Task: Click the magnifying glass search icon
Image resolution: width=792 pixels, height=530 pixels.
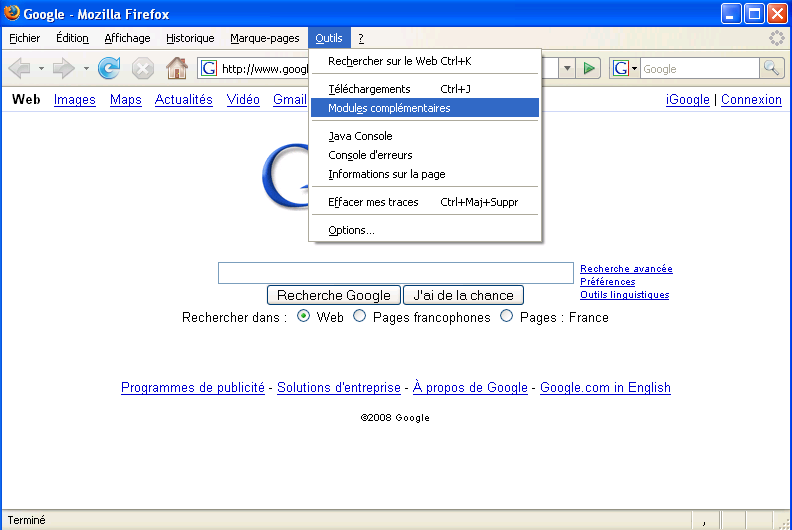Action: pyautogui.click(x=771, y=68)
